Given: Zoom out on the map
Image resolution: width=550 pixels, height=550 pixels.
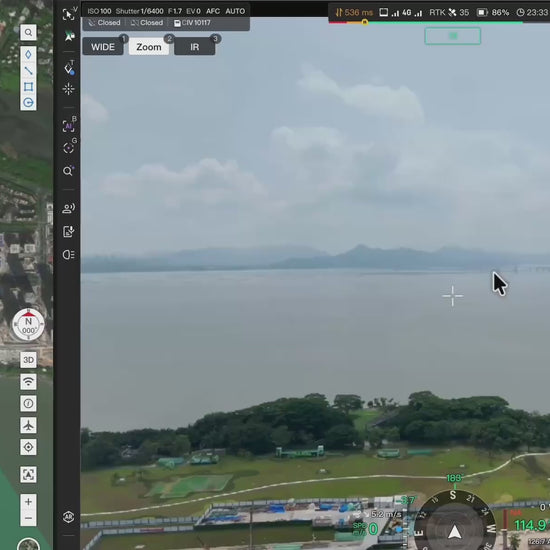Looking at the screenshot, I should (28, 518).
